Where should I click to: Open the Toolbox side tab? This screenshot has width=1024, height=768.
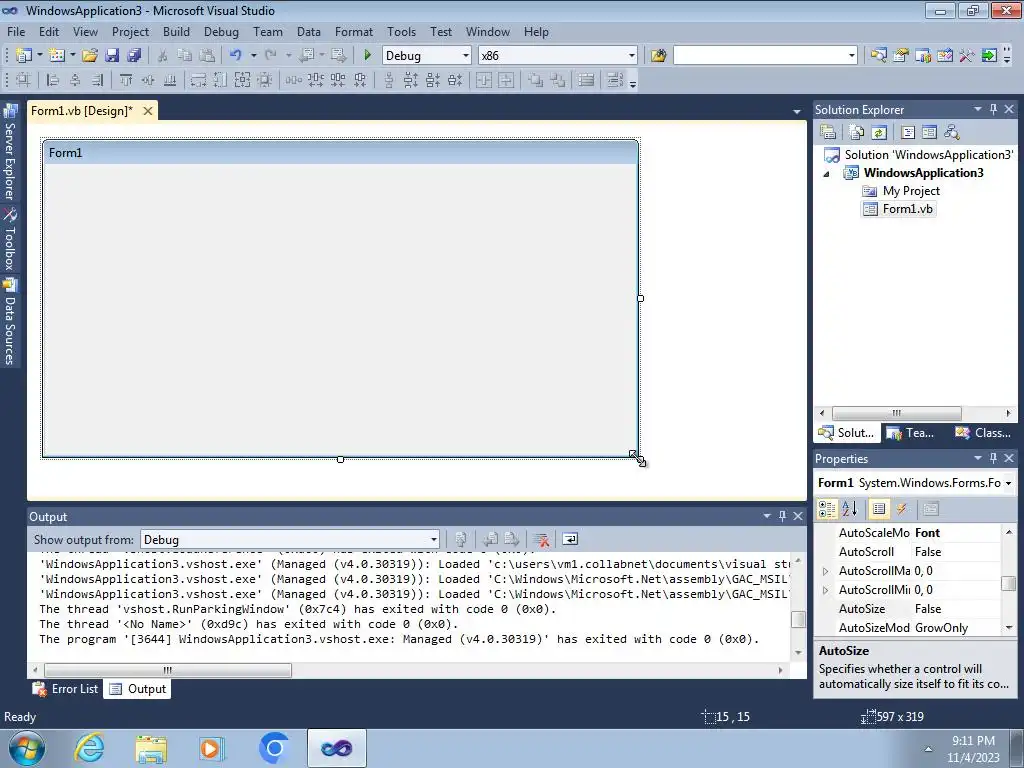(x=10, y=240)
